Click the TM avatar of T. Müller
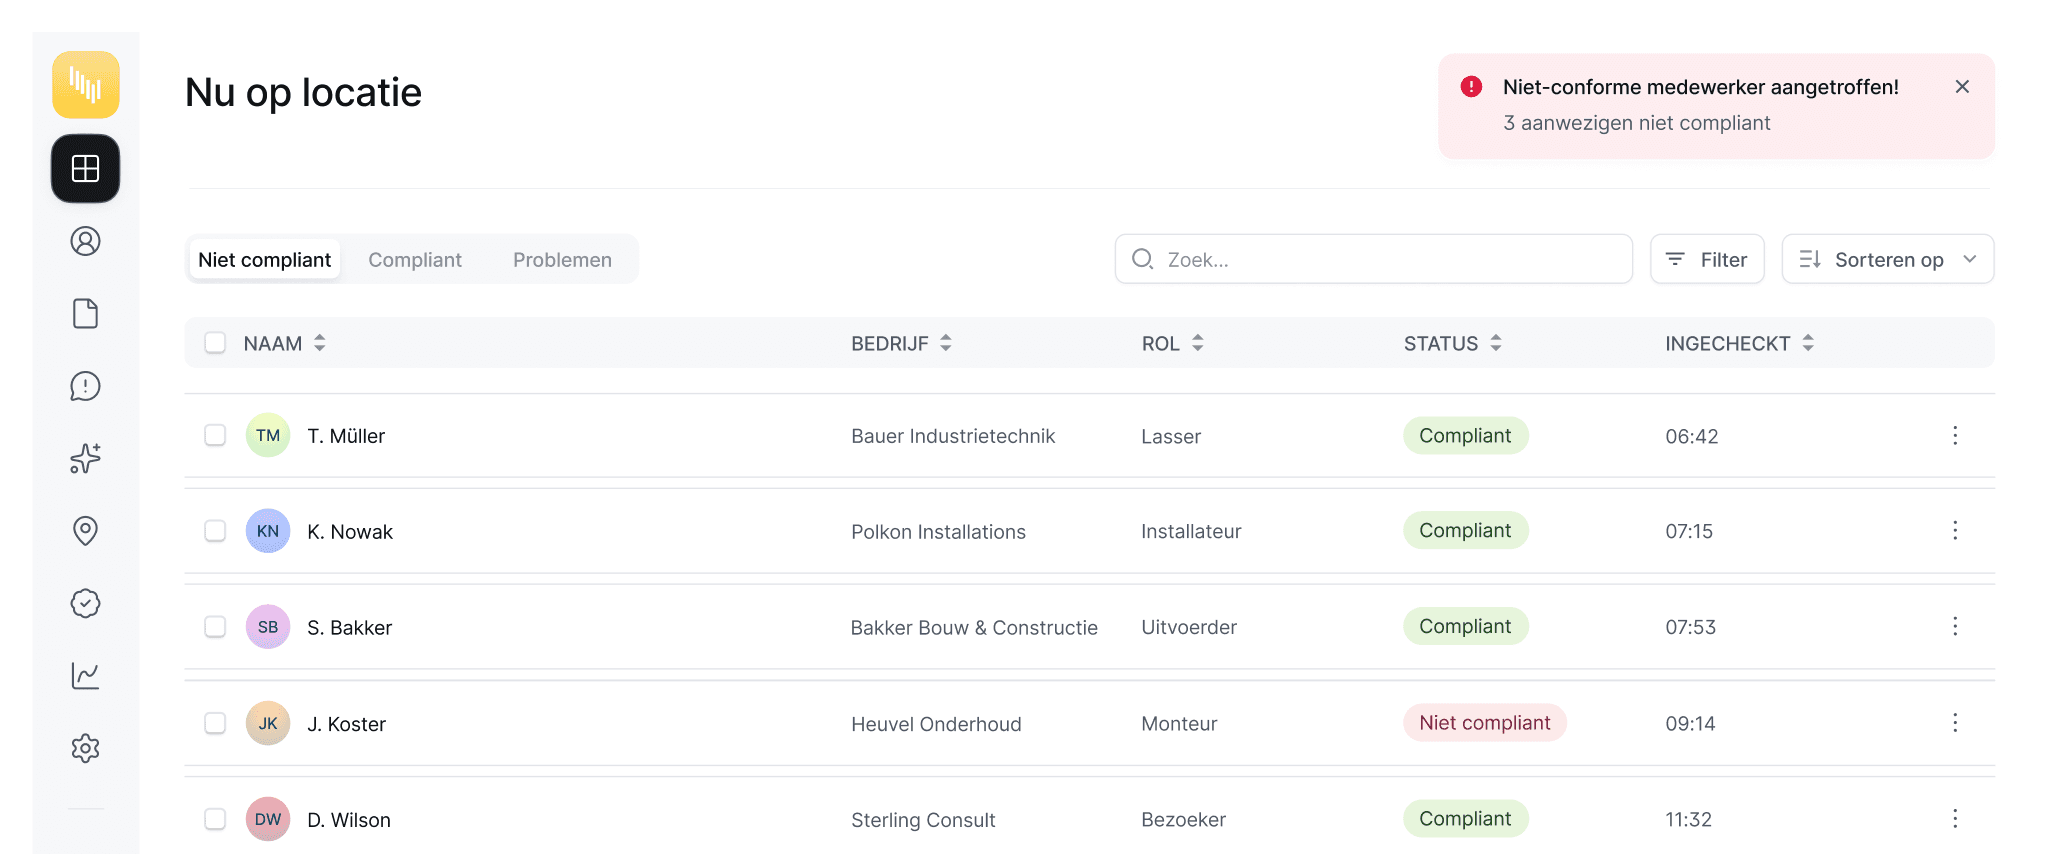 tap(268, 435)
